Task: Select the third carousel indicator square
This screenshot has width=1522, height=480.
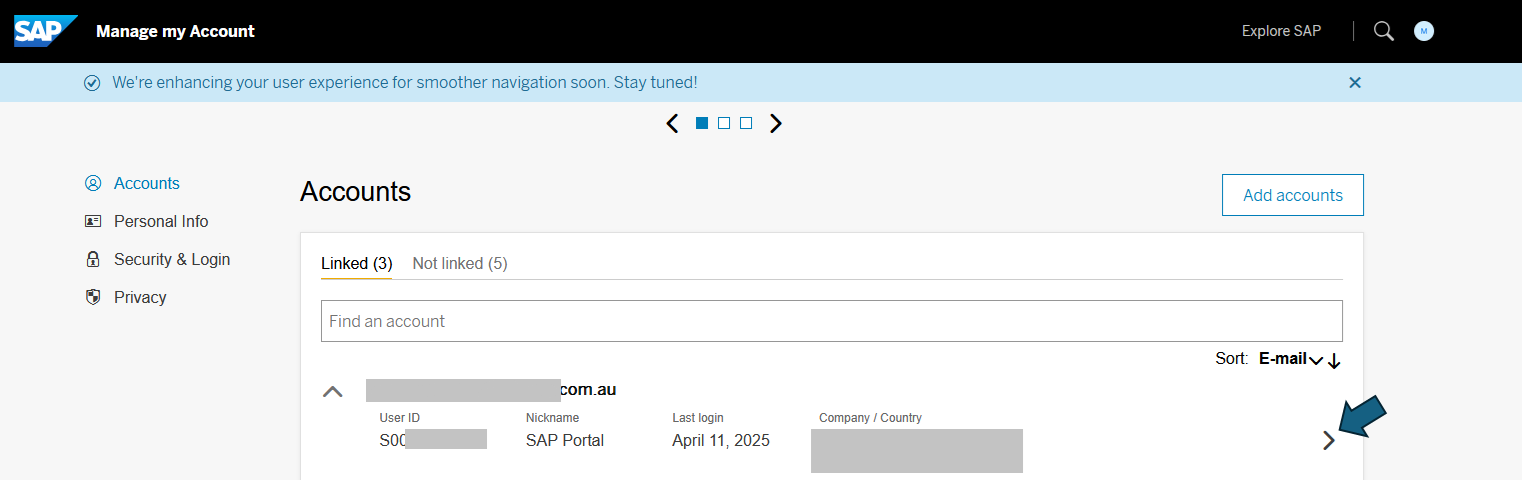Action: [746, 123]
